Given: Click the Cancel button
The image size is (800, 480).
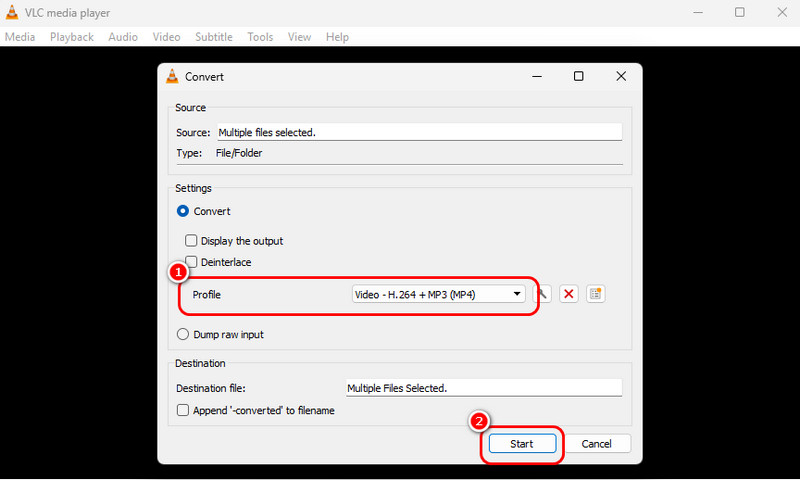Looking at the screenshot, I should 596,443.
